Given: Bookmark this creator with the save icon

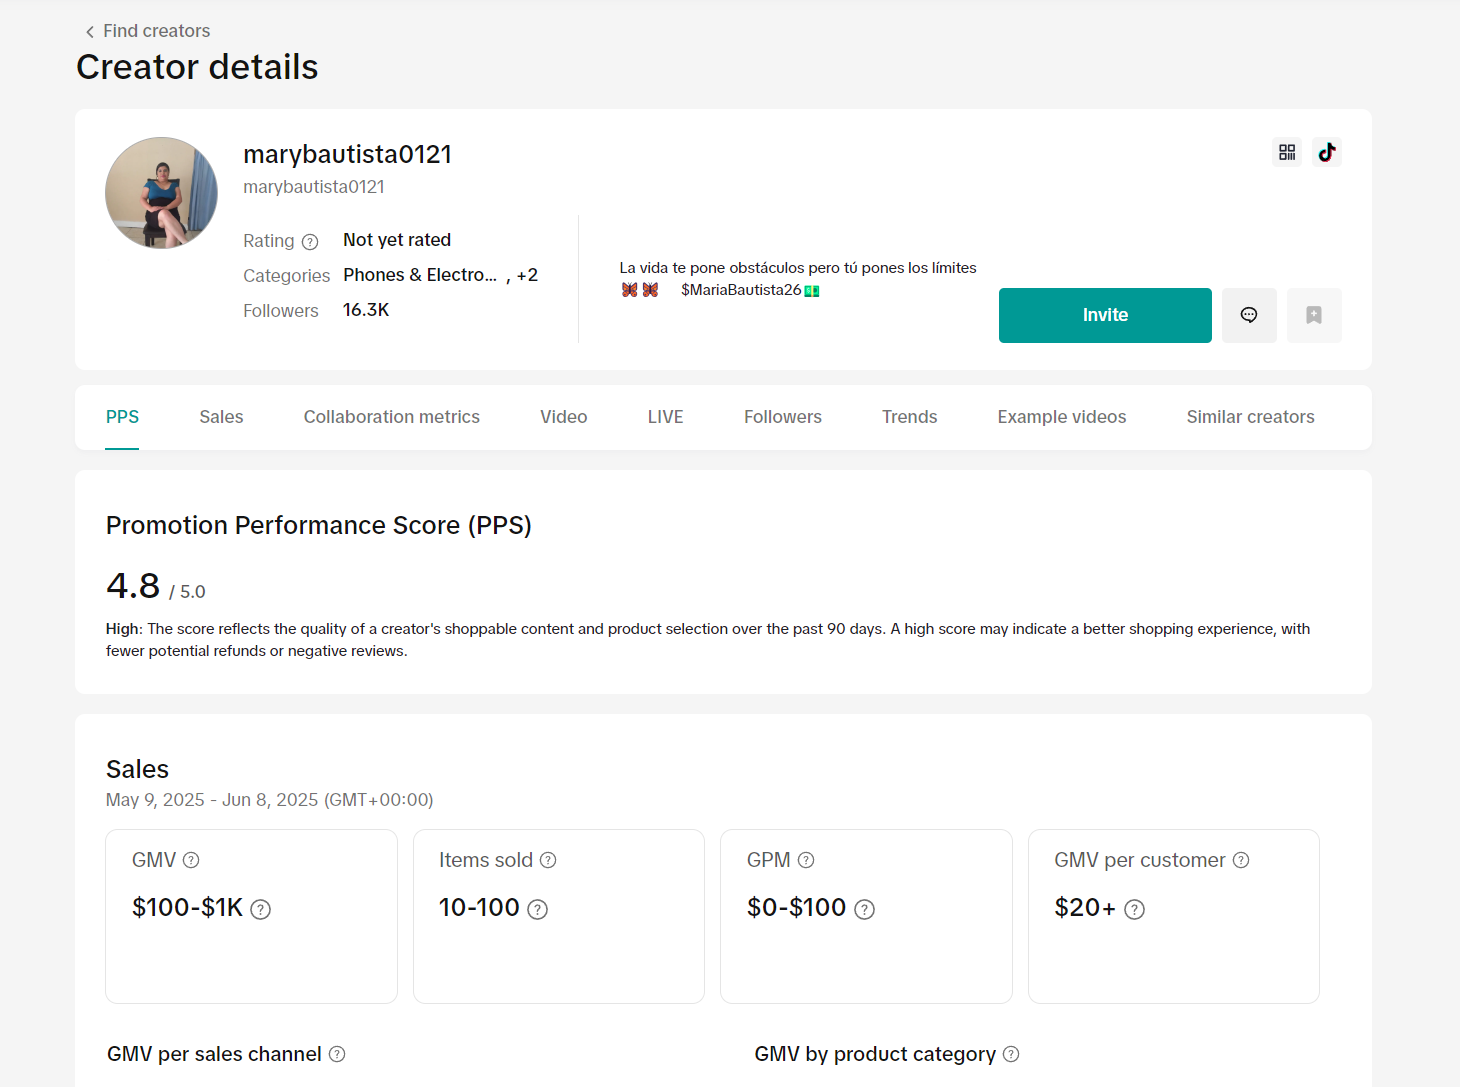Looking at the screenshot, I should (1313, 315).
